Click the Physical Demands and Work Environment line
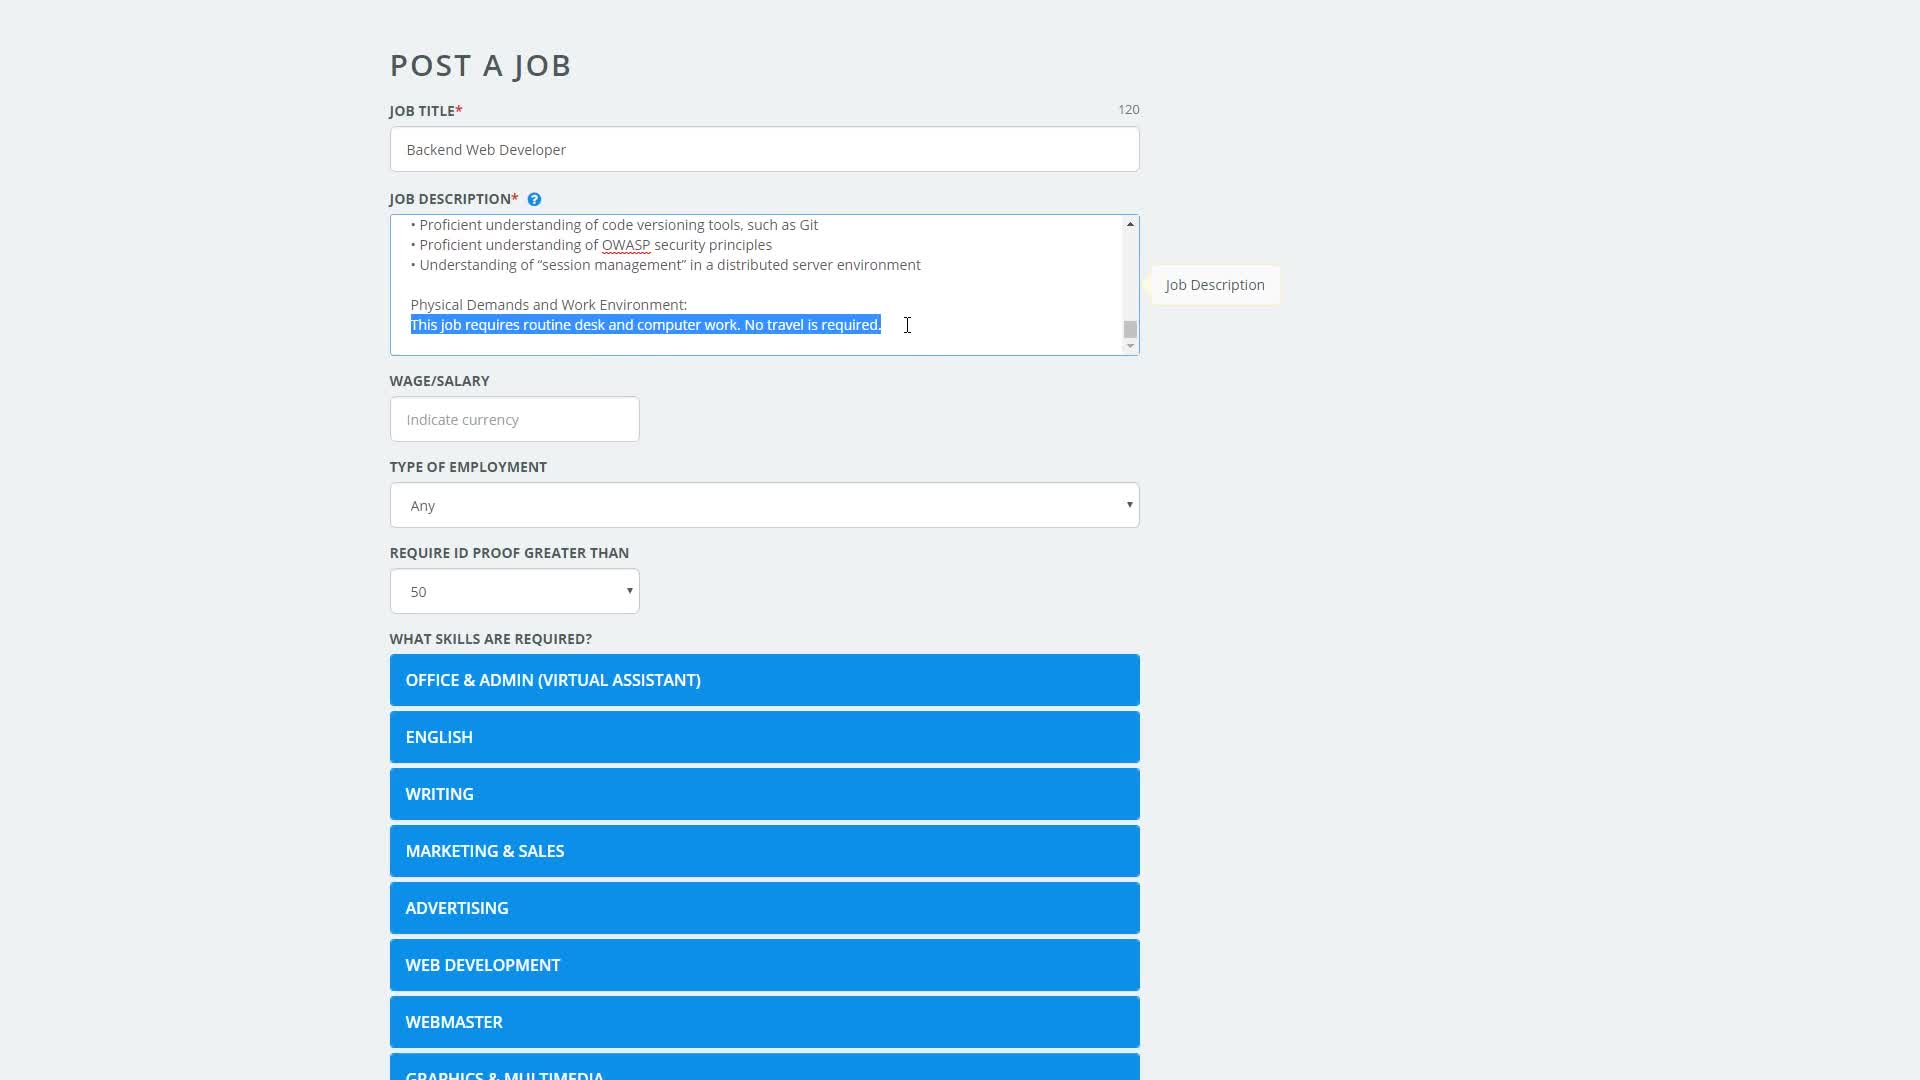 pos(548,305)
